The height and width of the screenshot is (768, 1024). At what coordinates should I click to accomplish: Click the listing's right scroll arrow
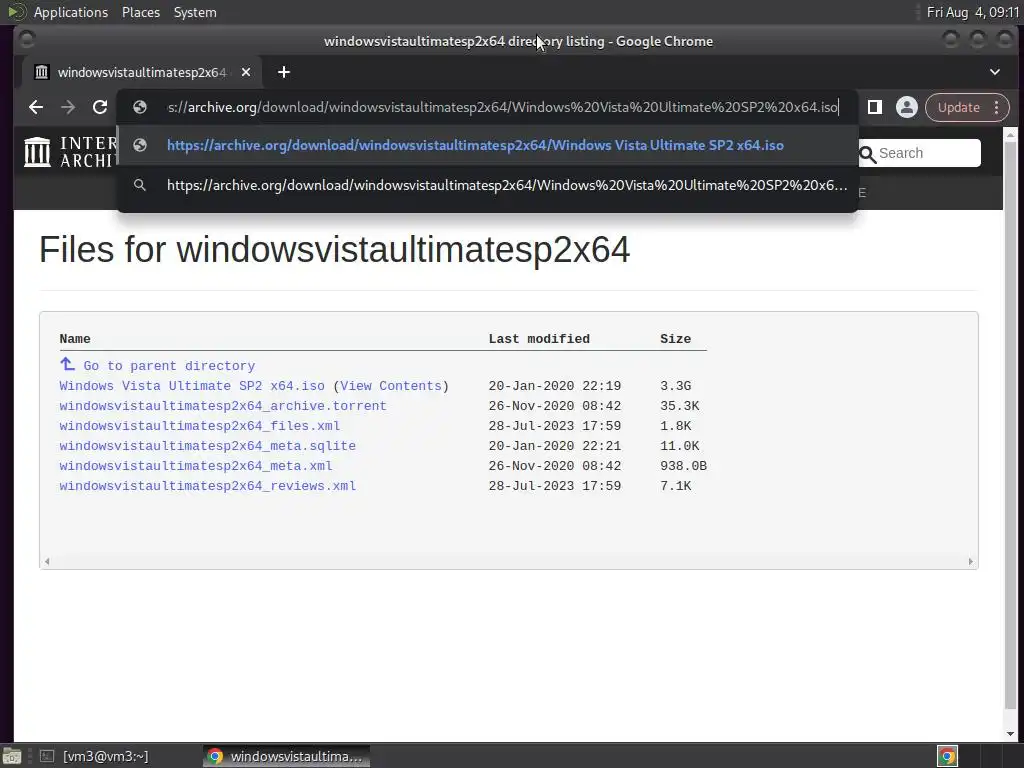pyautogui.click(x=970, y=562)
